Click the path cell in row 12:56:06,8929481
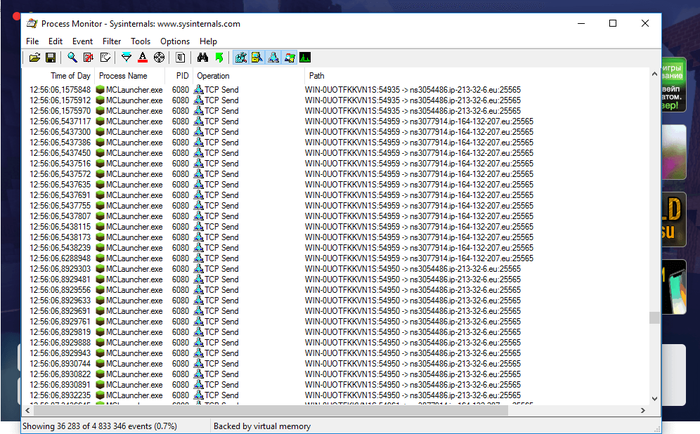700x434 pixels. (412, 280)
